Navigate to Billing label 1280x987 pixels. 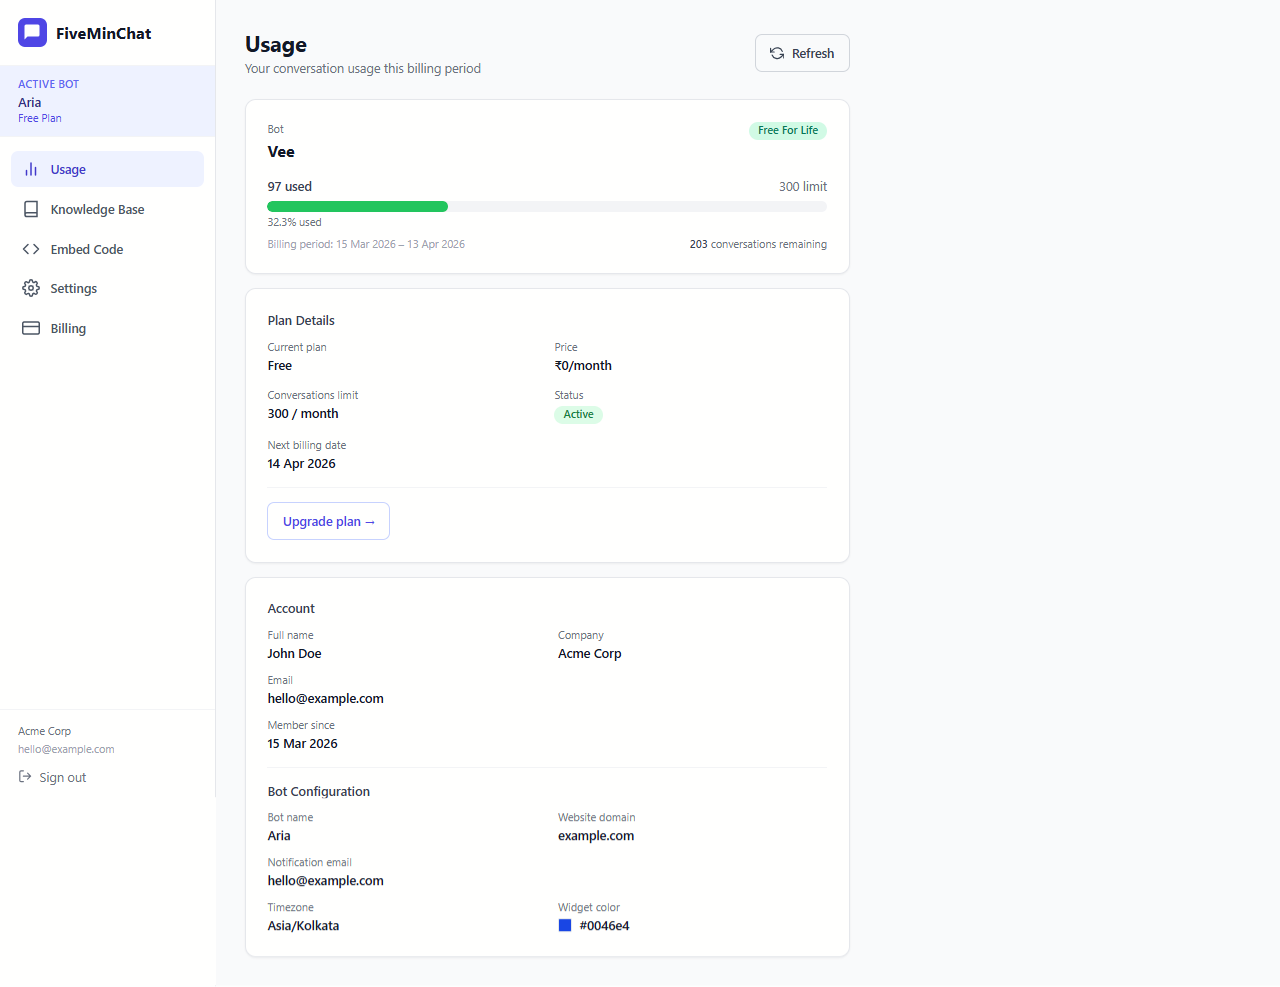click(68, 328)
